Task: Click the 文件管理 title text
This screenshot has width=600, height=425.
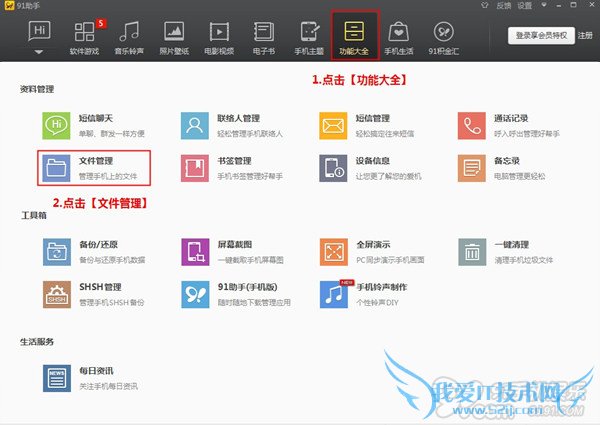Action: coord(96,161)
